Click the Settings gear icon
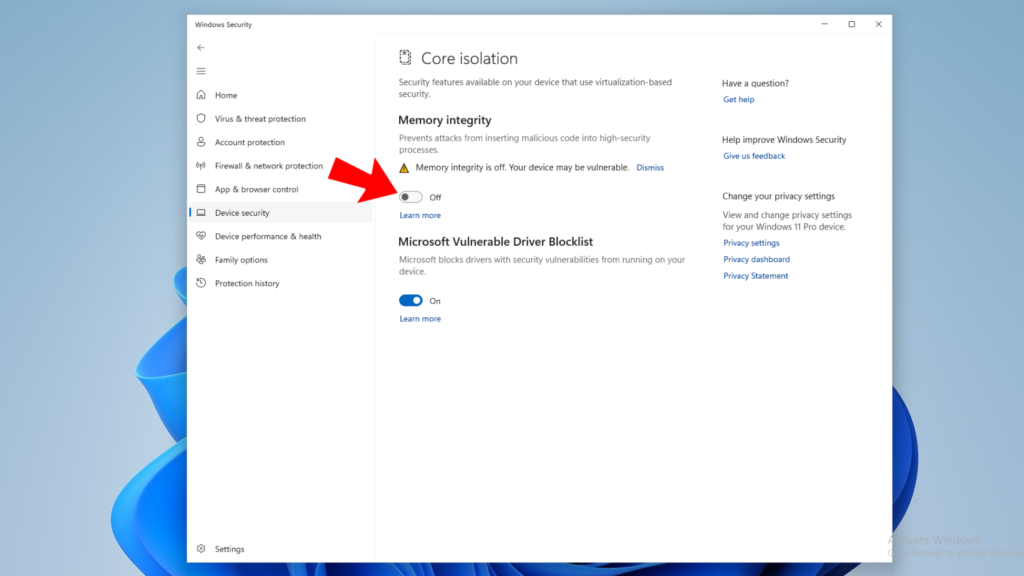 [201, 549]
